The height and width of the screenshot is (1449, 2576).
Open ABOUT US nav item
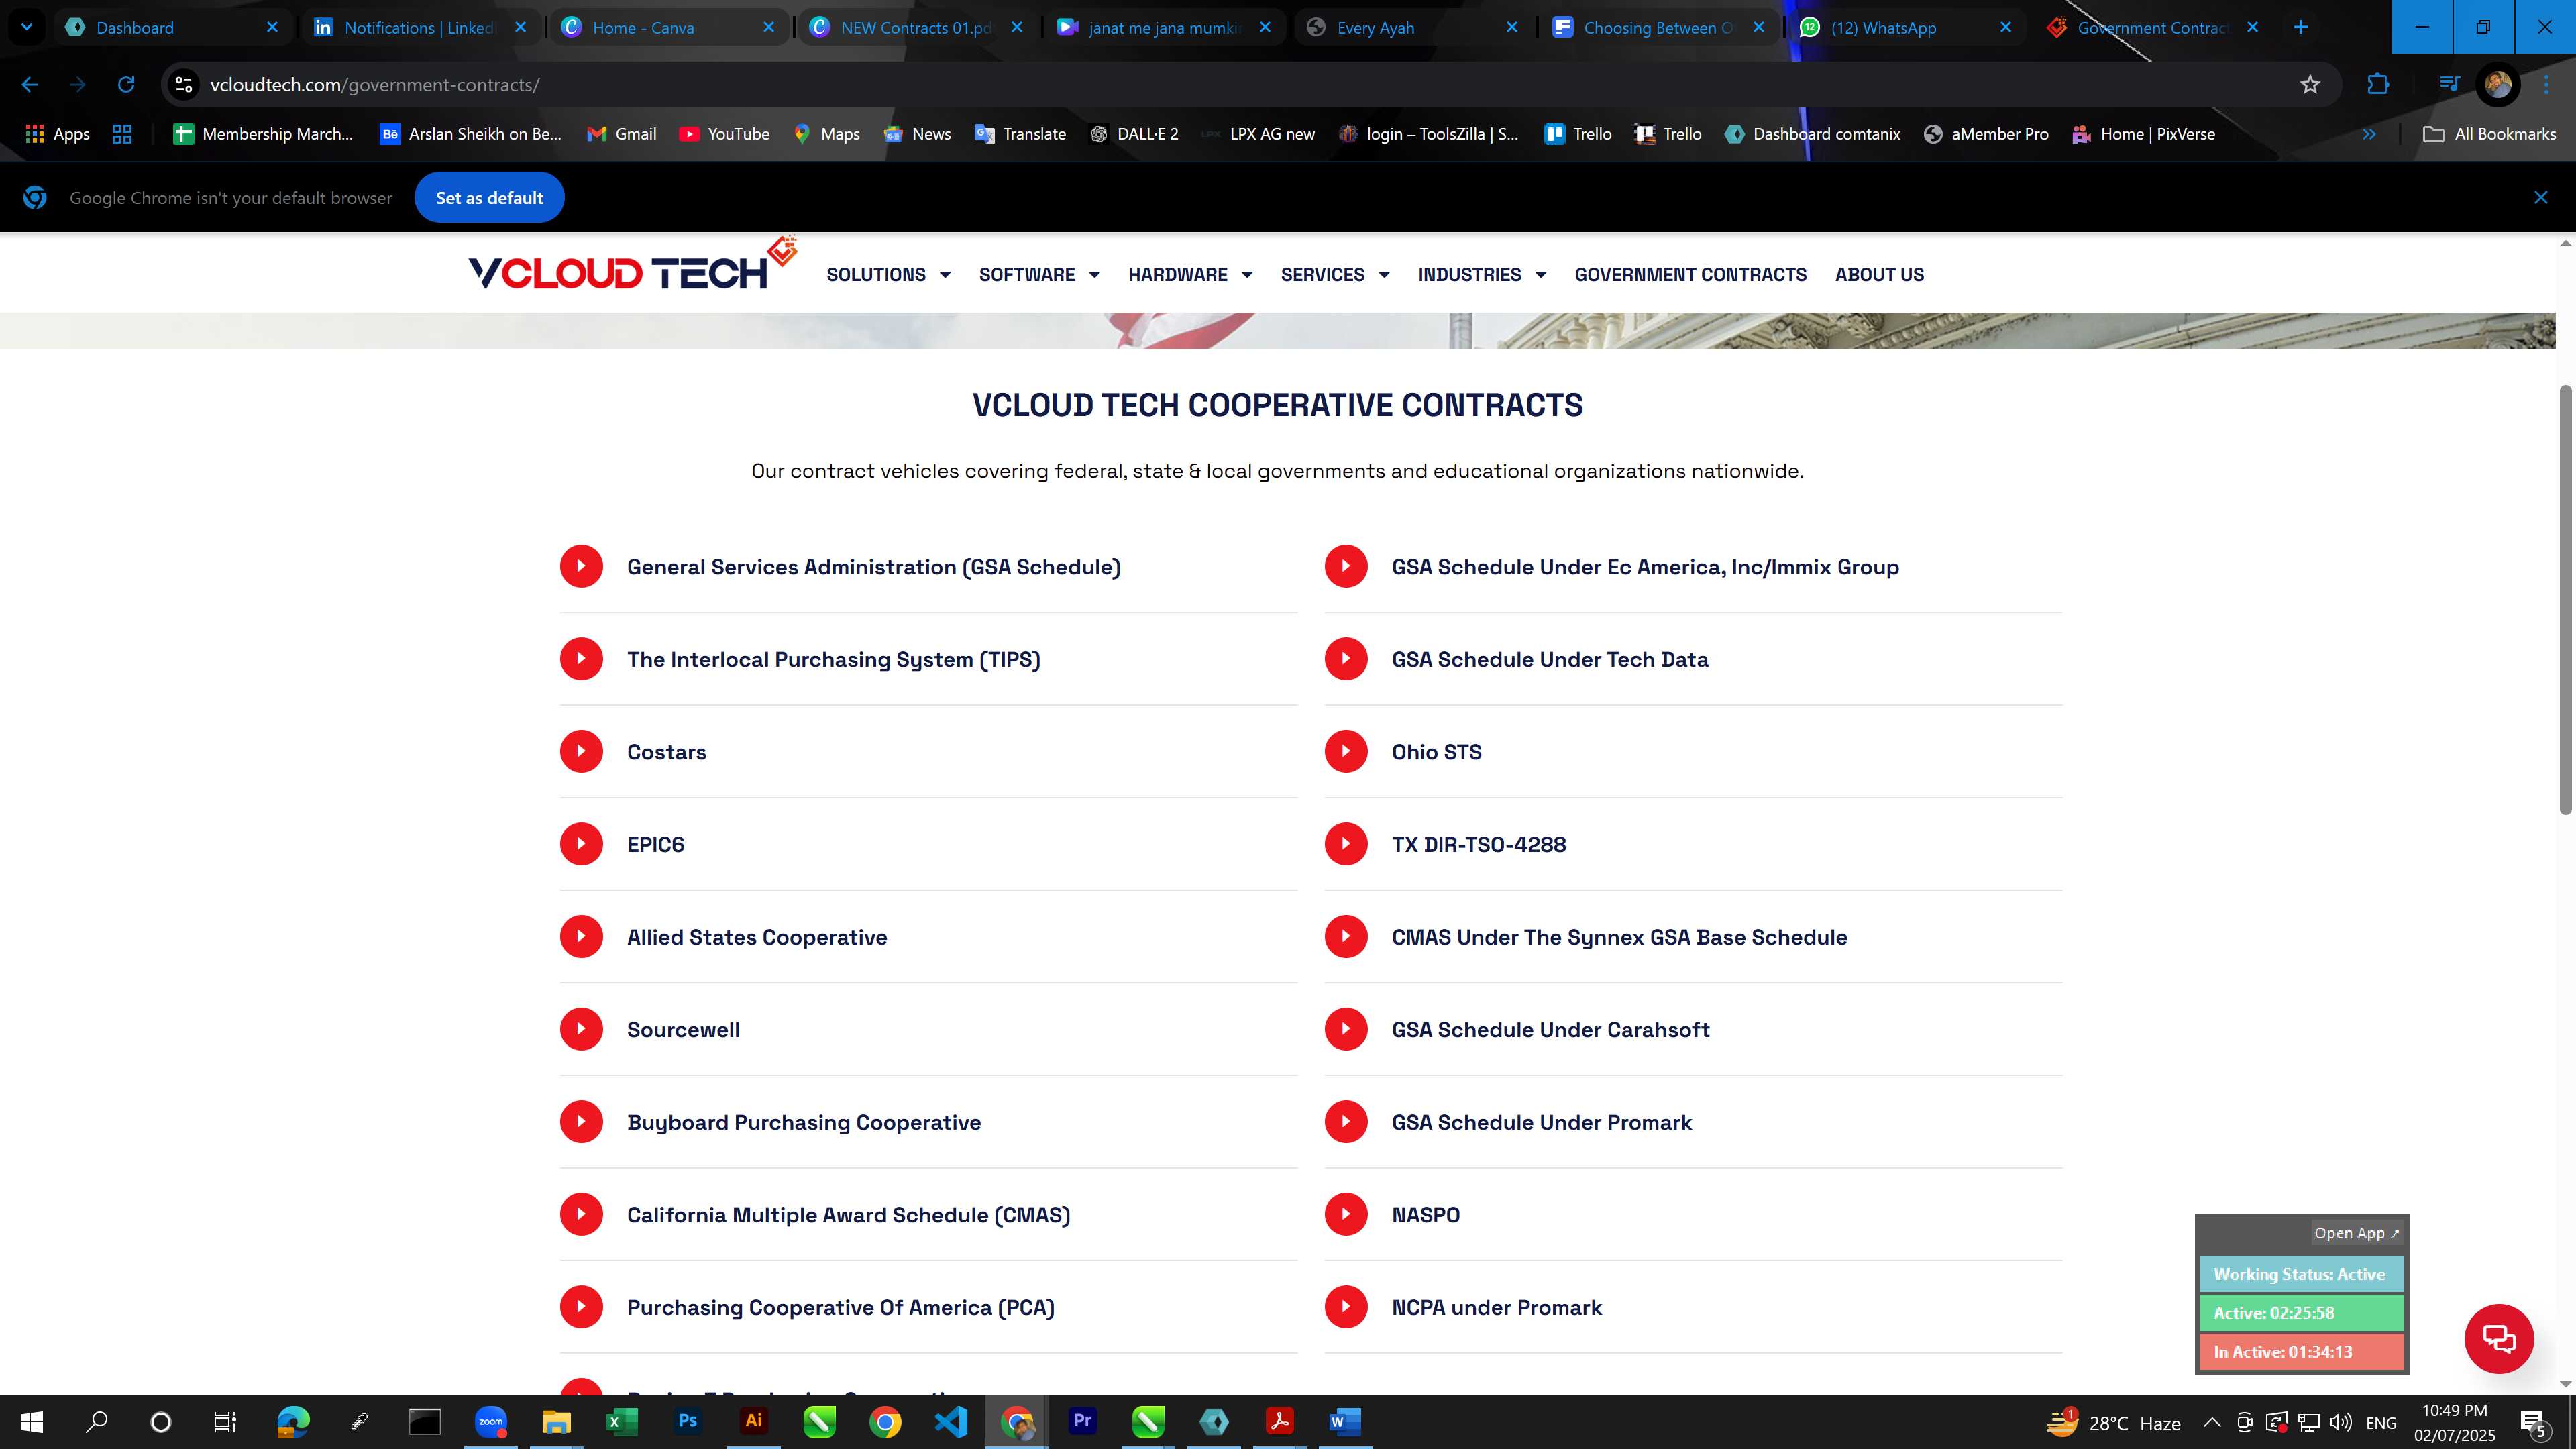(x=1879, y=275)
